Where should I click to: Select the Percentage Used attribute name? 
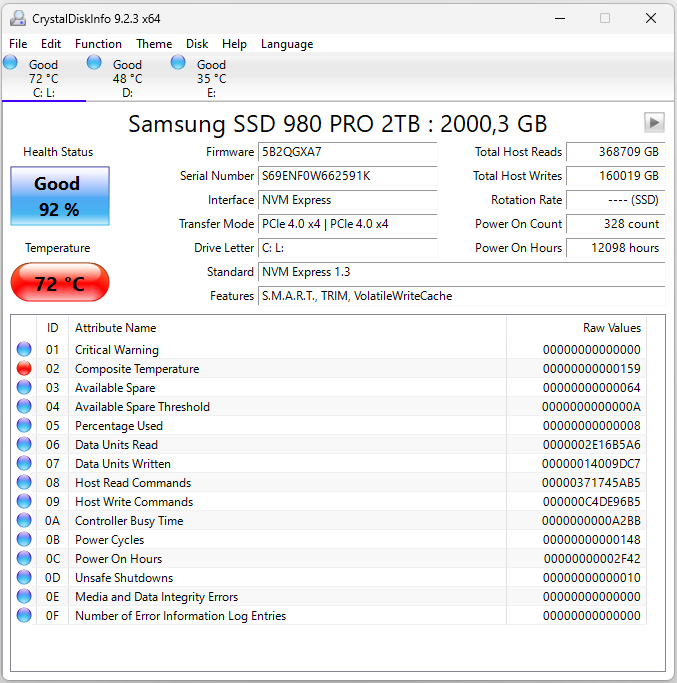(119, 426)
